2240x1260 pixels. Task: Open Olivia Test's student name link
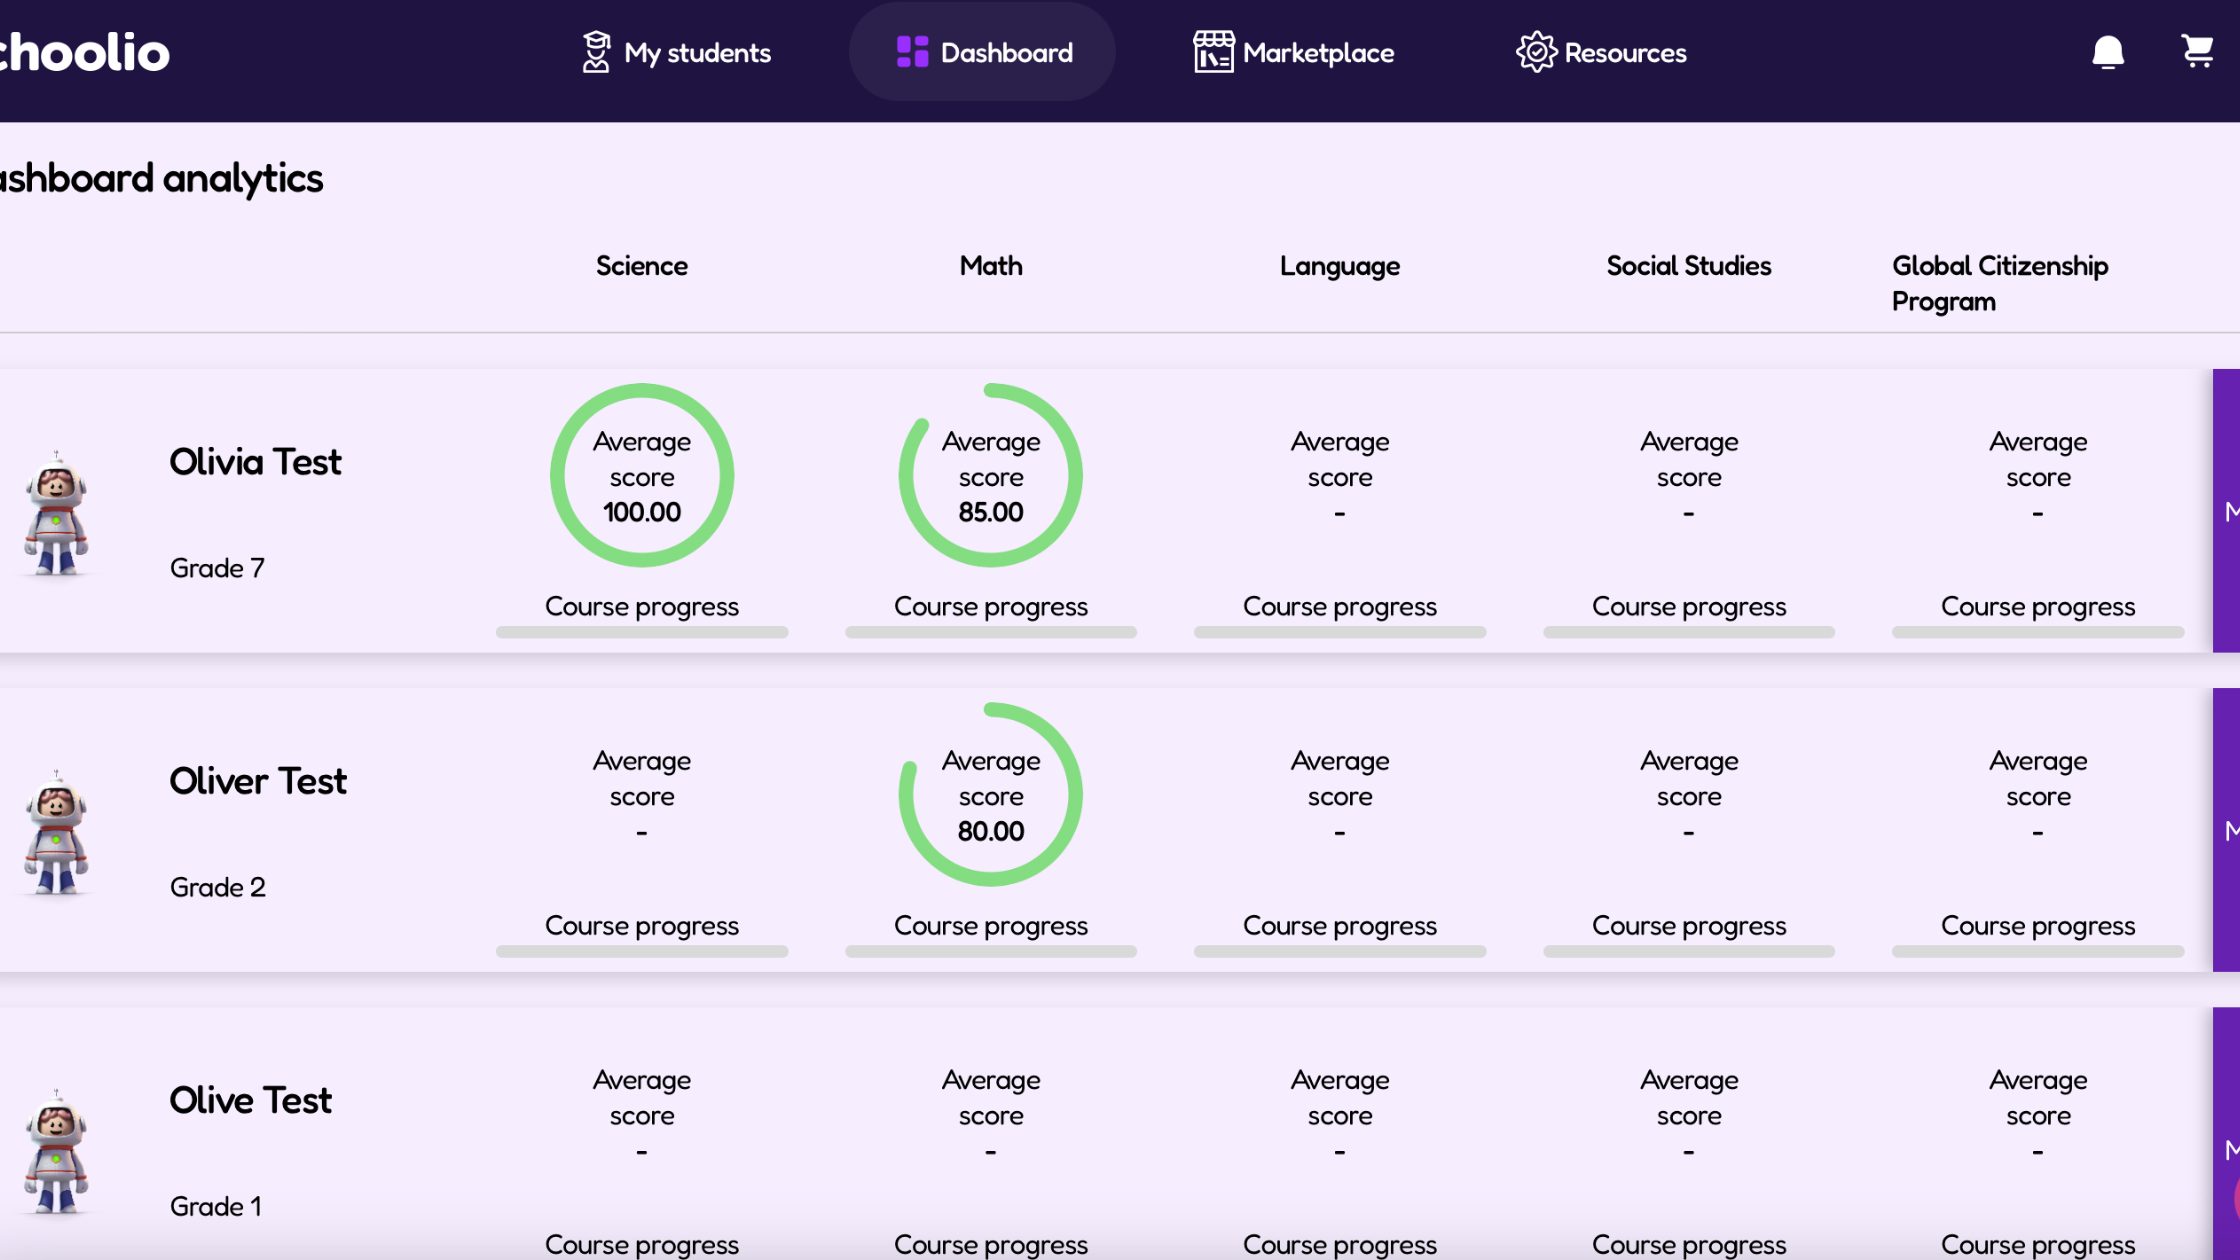[255, 462]
